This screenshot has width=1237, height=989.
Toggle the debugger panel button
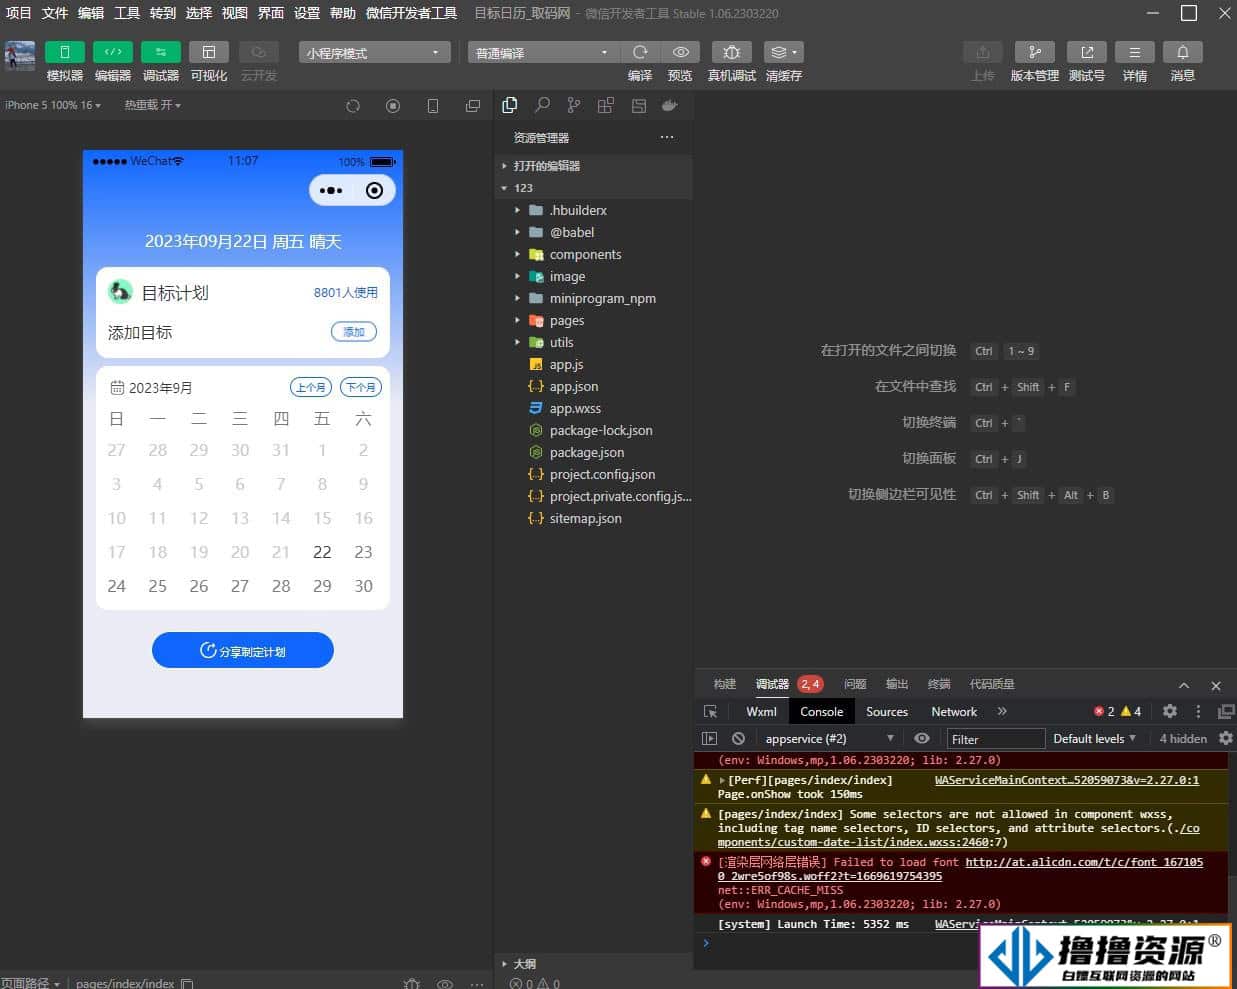point(161,52)
